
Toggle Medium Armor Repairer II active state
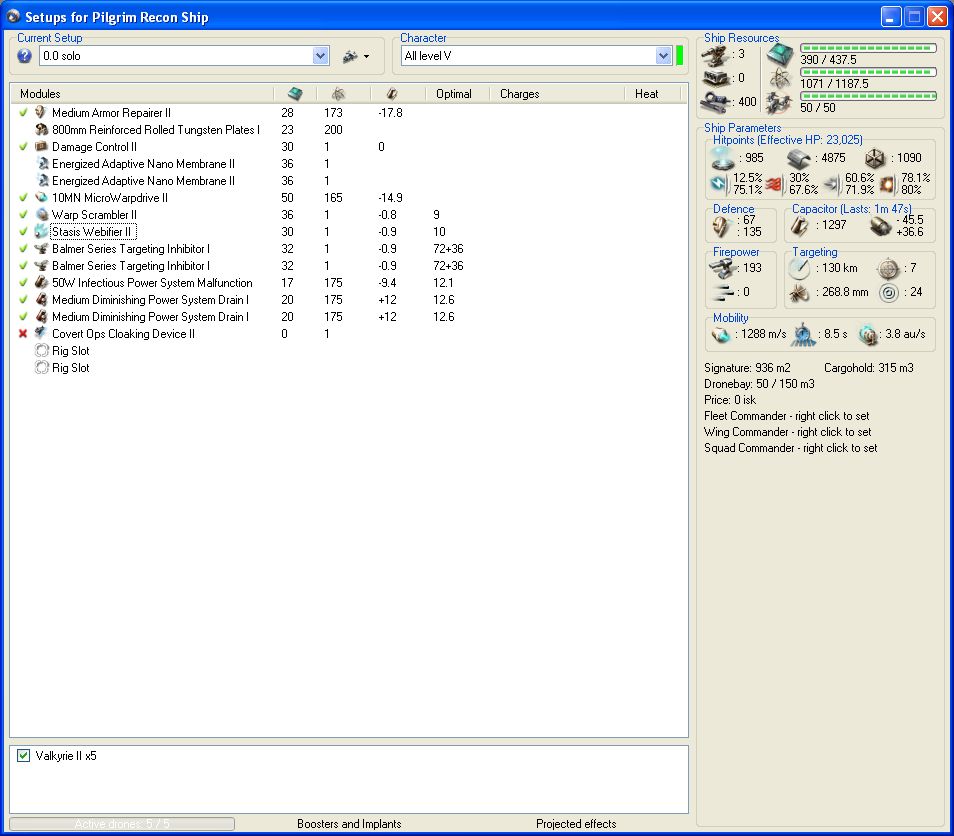23,113
